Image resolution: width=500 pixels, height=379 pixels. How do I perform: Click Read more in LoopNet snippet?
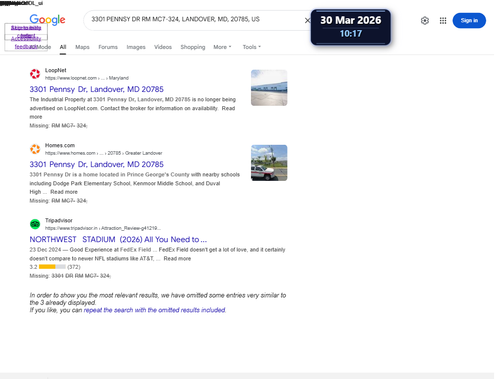click(228, 108)
